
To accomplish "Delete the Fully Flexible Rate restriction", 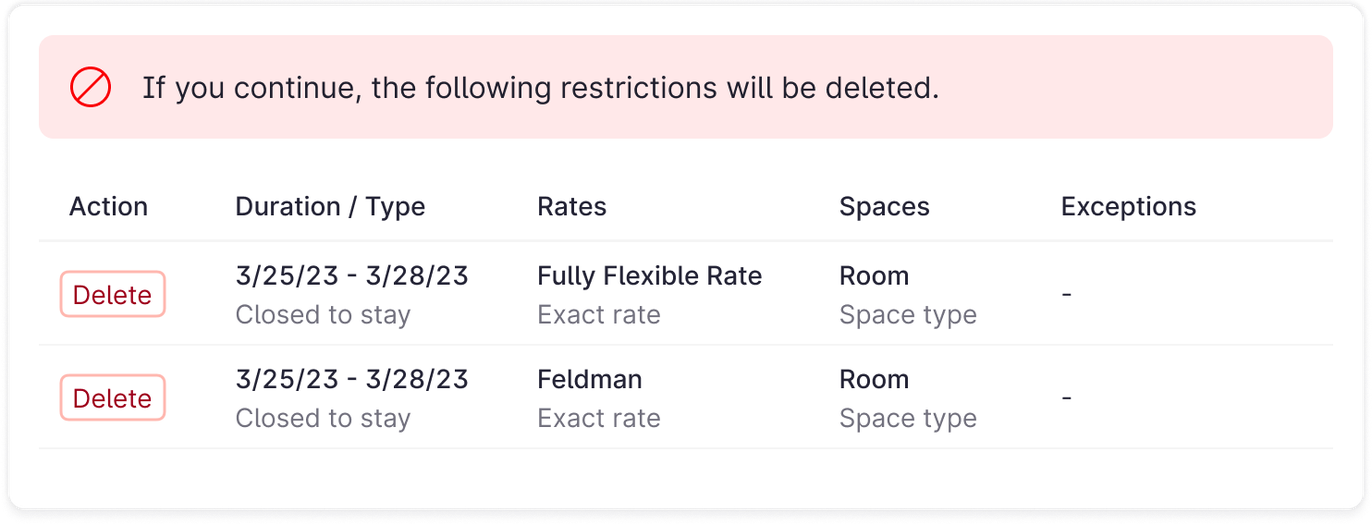I will (112, 295).
